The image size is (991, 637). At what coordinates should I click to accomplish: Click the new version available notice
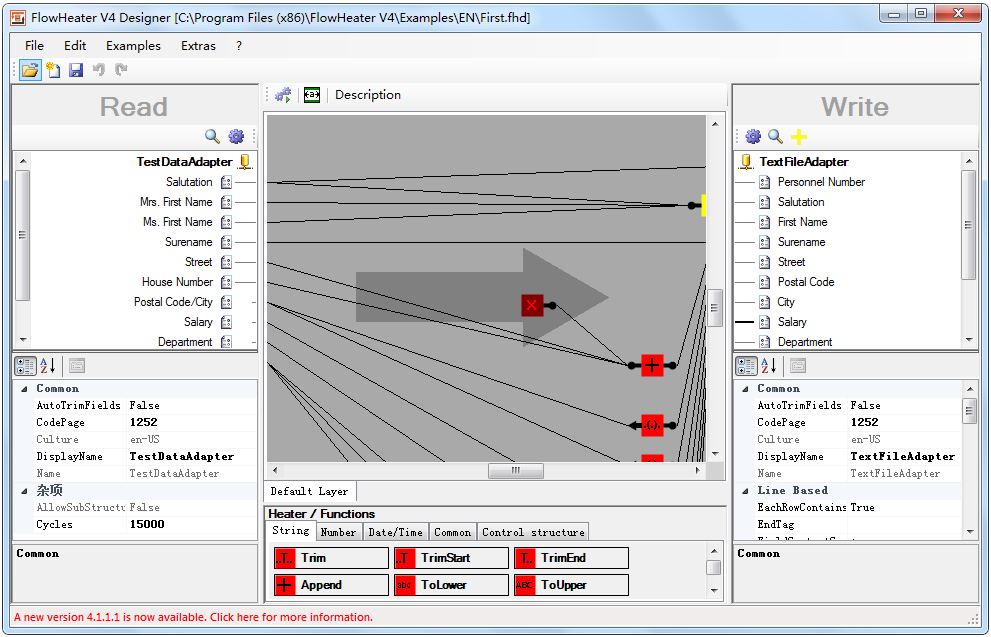tap(193, 617)
